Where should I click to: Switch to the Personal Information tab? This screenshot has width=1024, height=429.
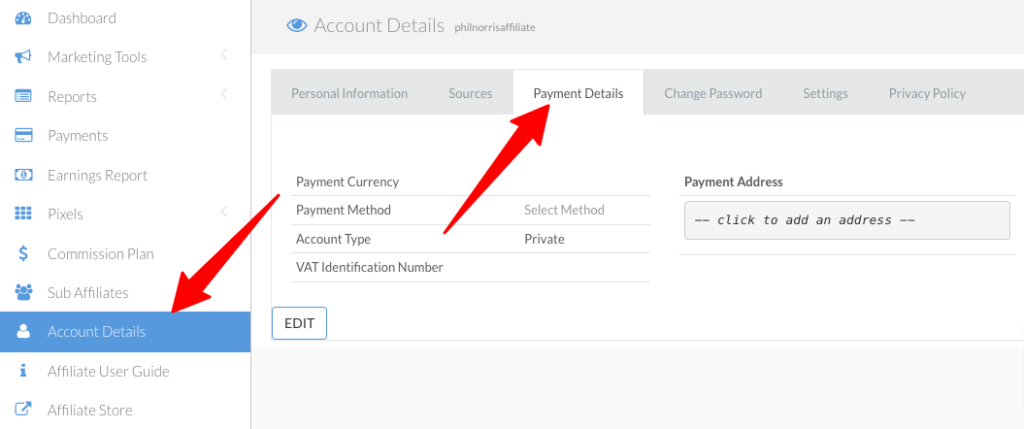(x=349, y=93)
